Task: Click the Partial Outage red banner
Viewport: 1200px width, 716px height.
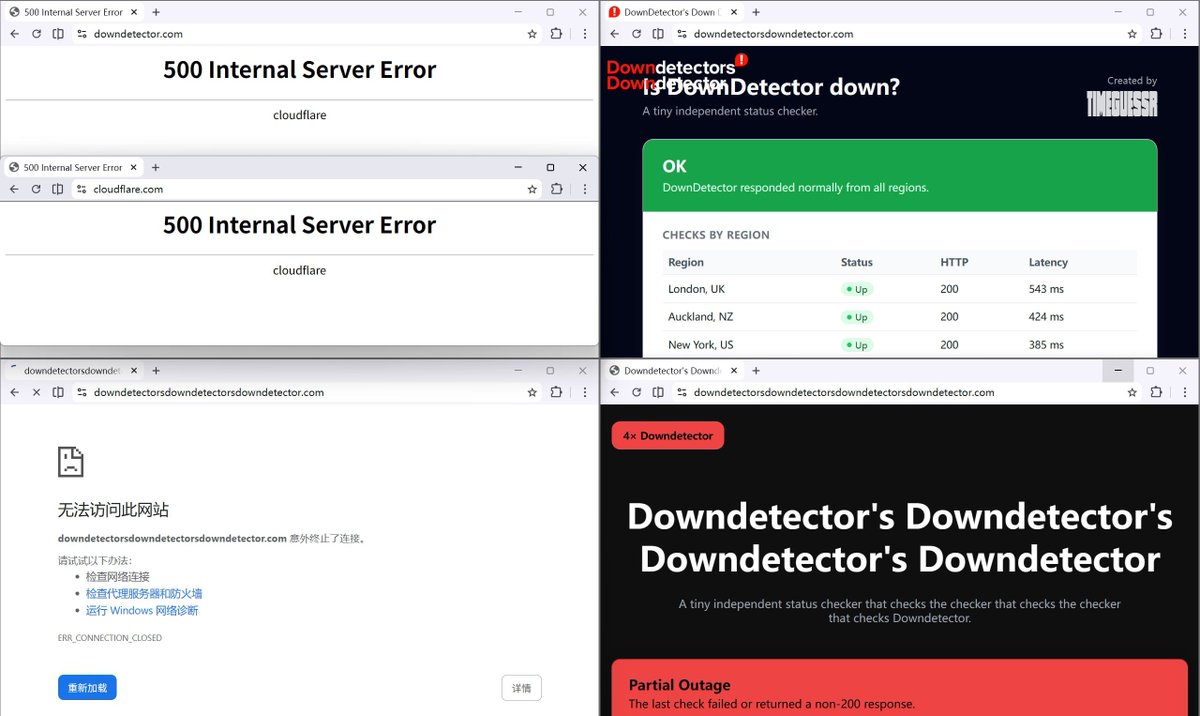Action: [x=900, y=687]
